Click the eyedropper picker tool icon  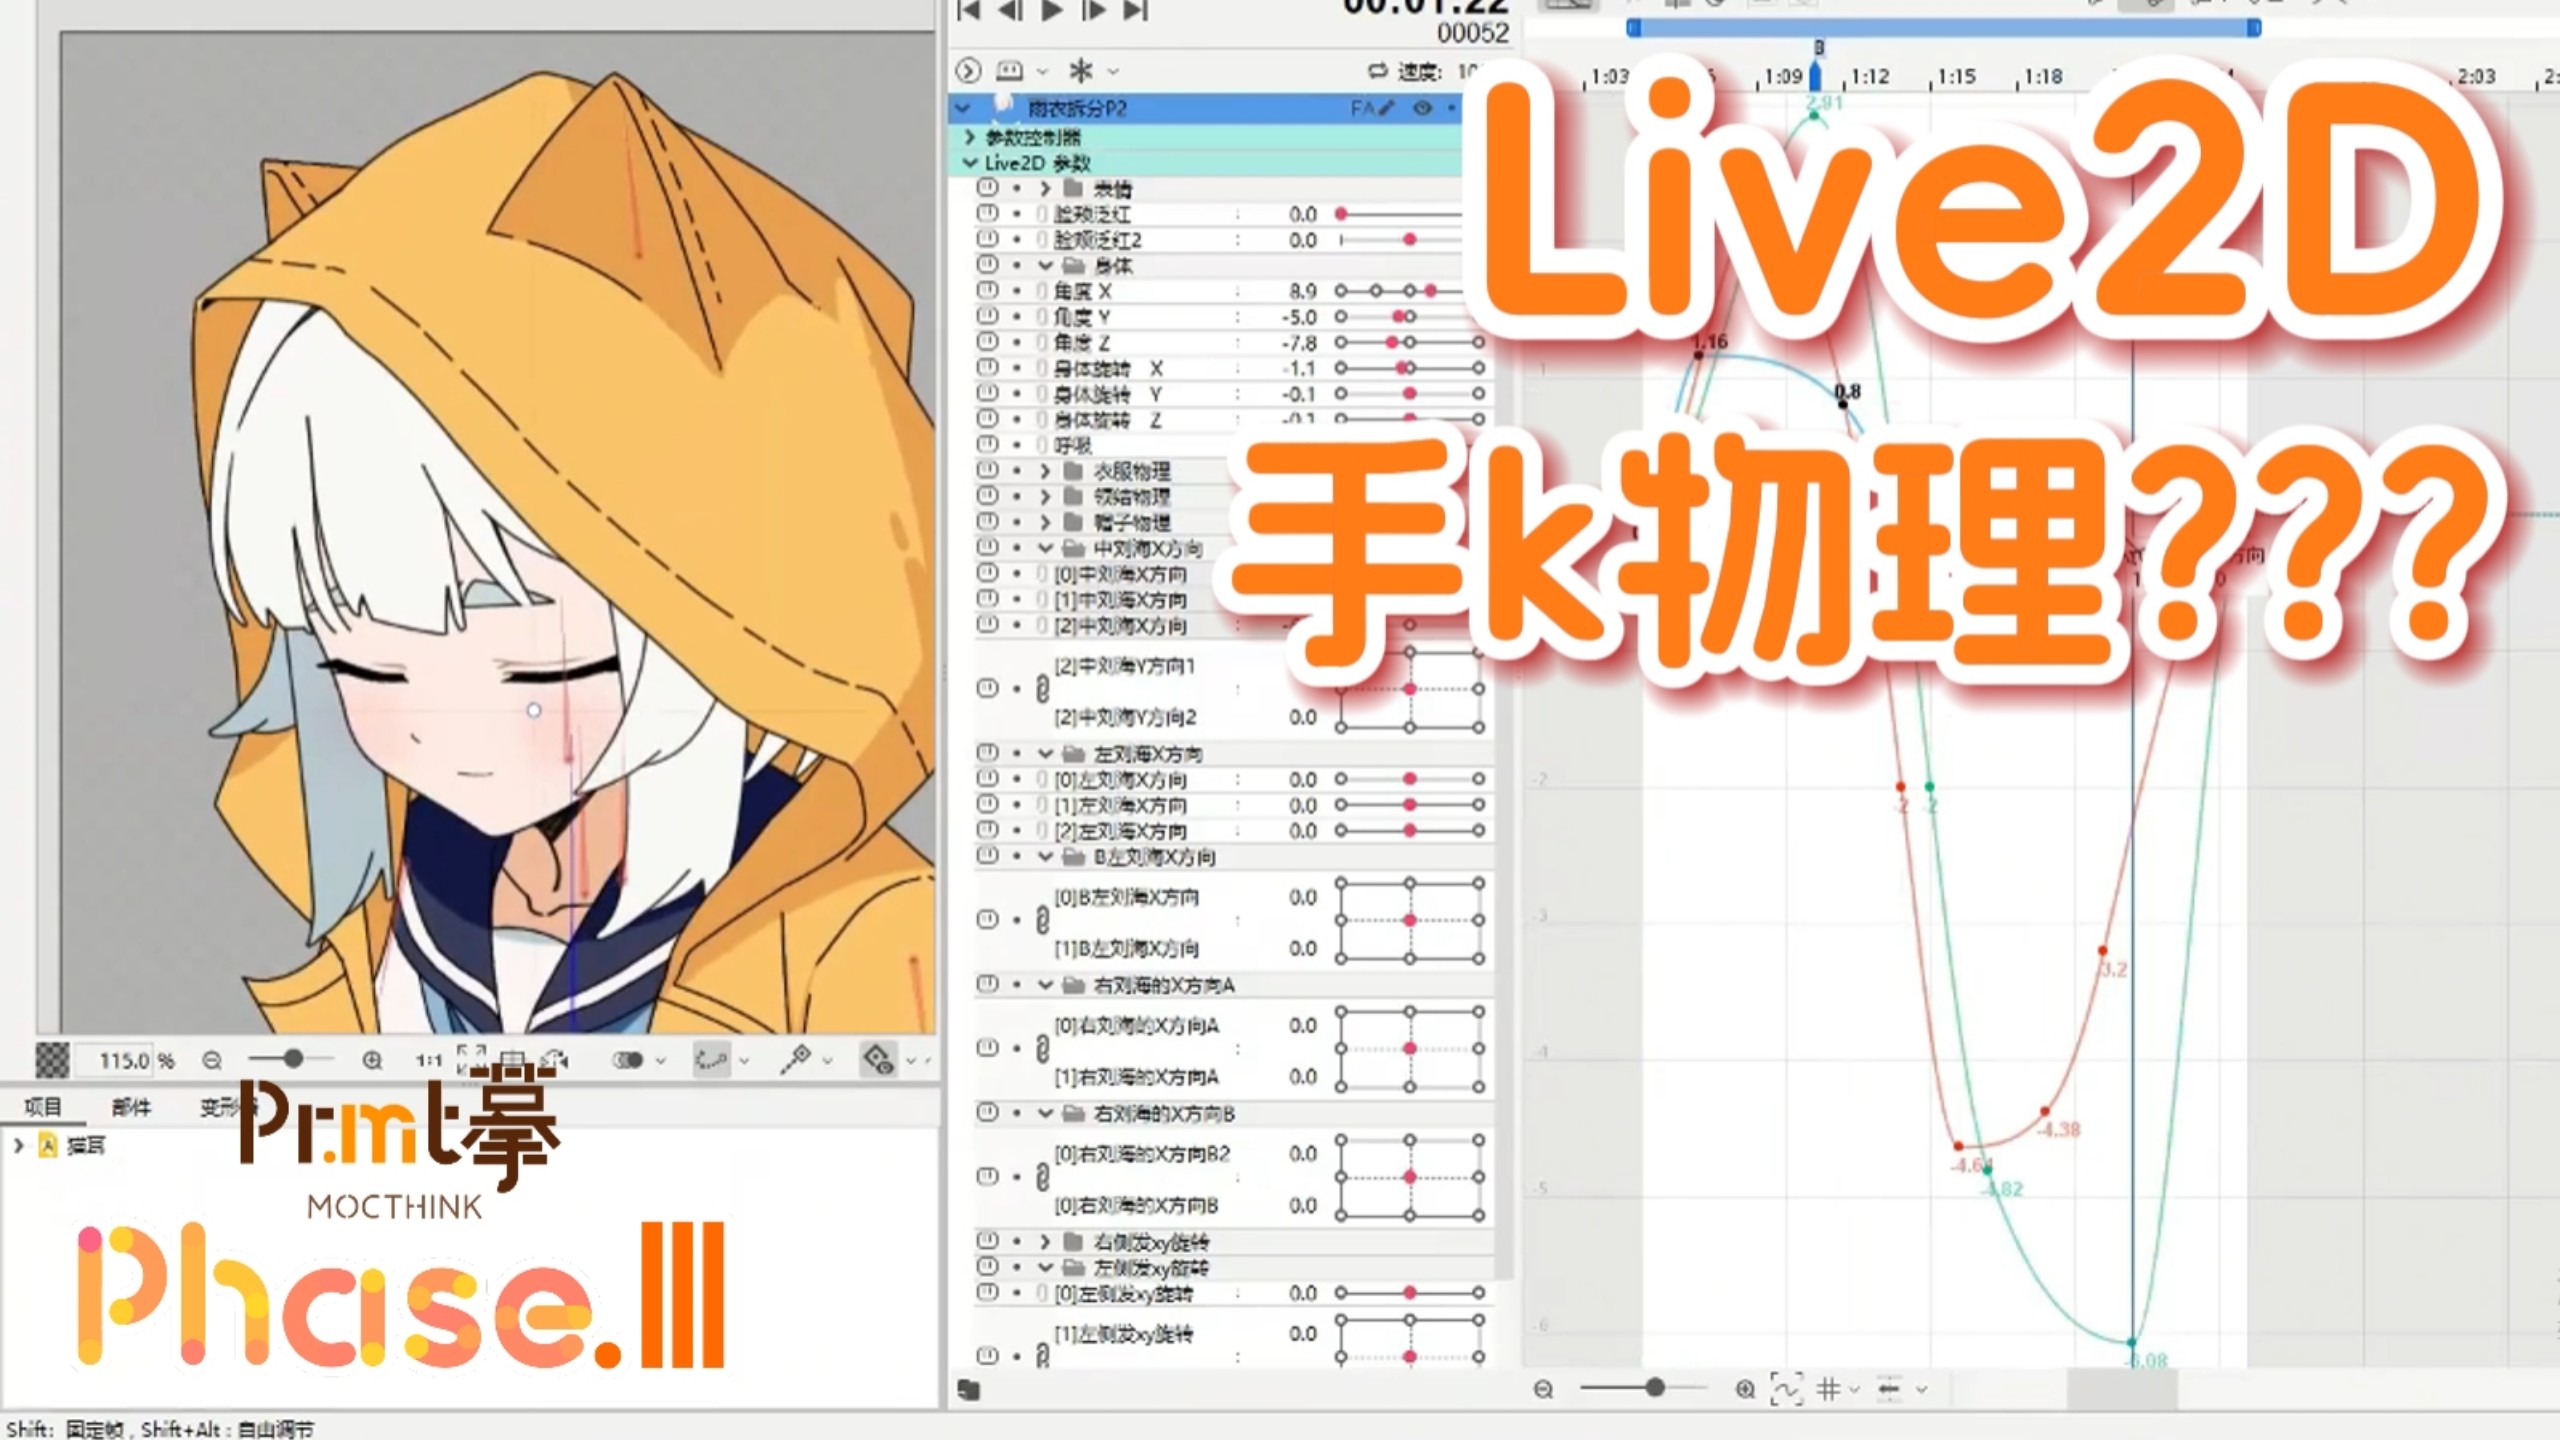pyautogui.click(x=796, y=1060)
